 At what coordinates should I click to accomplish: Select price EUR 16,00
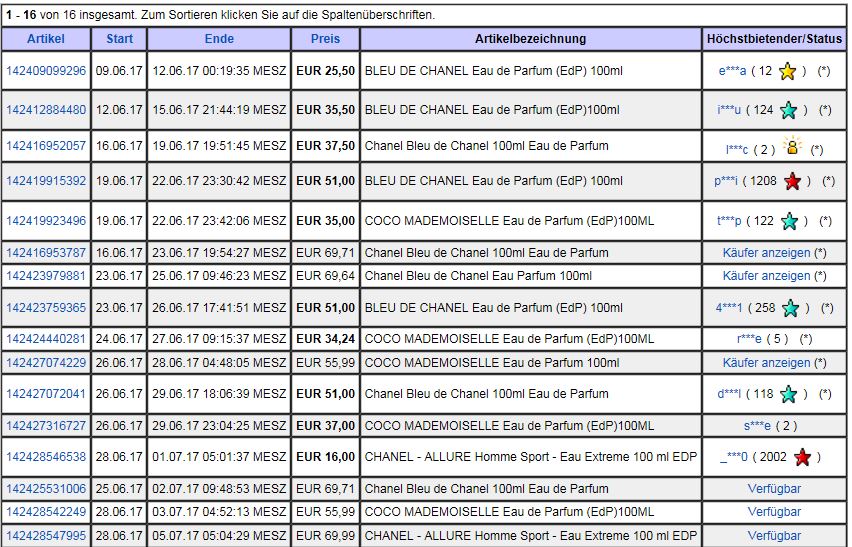click(325, 457)
